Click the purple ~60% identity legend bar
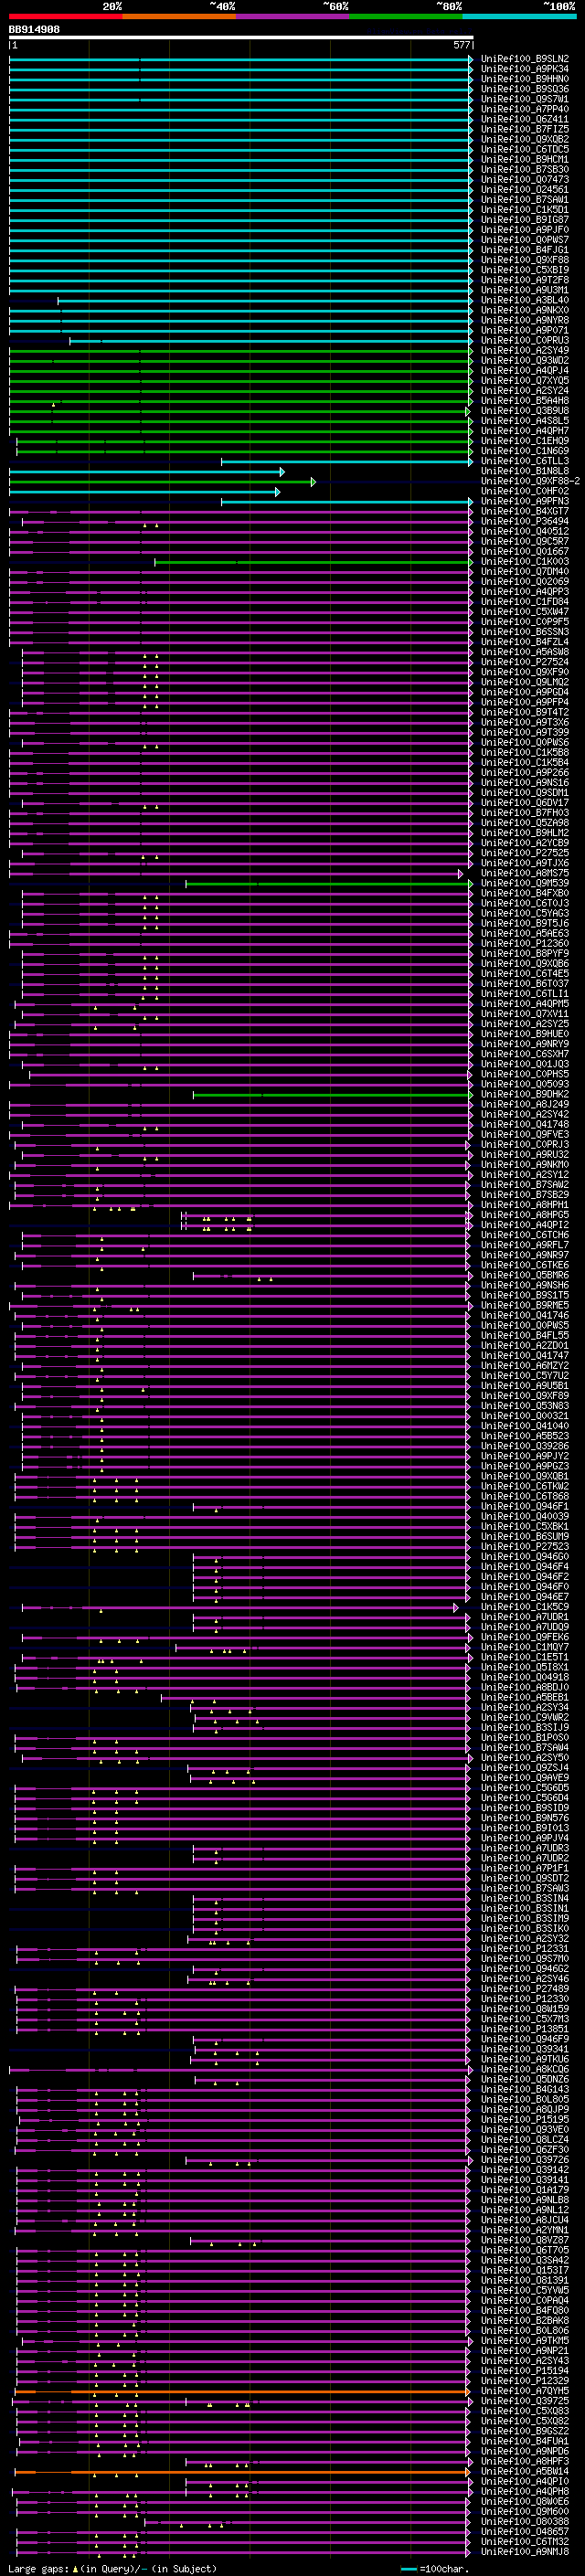 pos(292,16)
